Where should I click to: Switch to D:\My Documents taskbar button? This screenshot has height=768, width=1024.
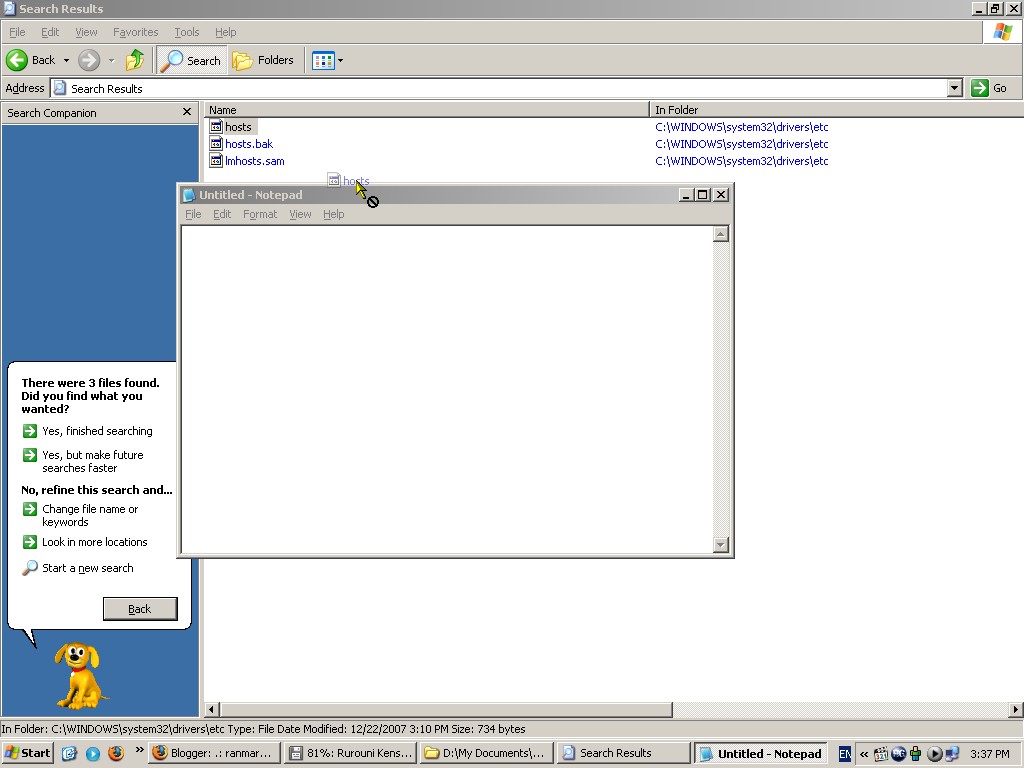[487, 753]
